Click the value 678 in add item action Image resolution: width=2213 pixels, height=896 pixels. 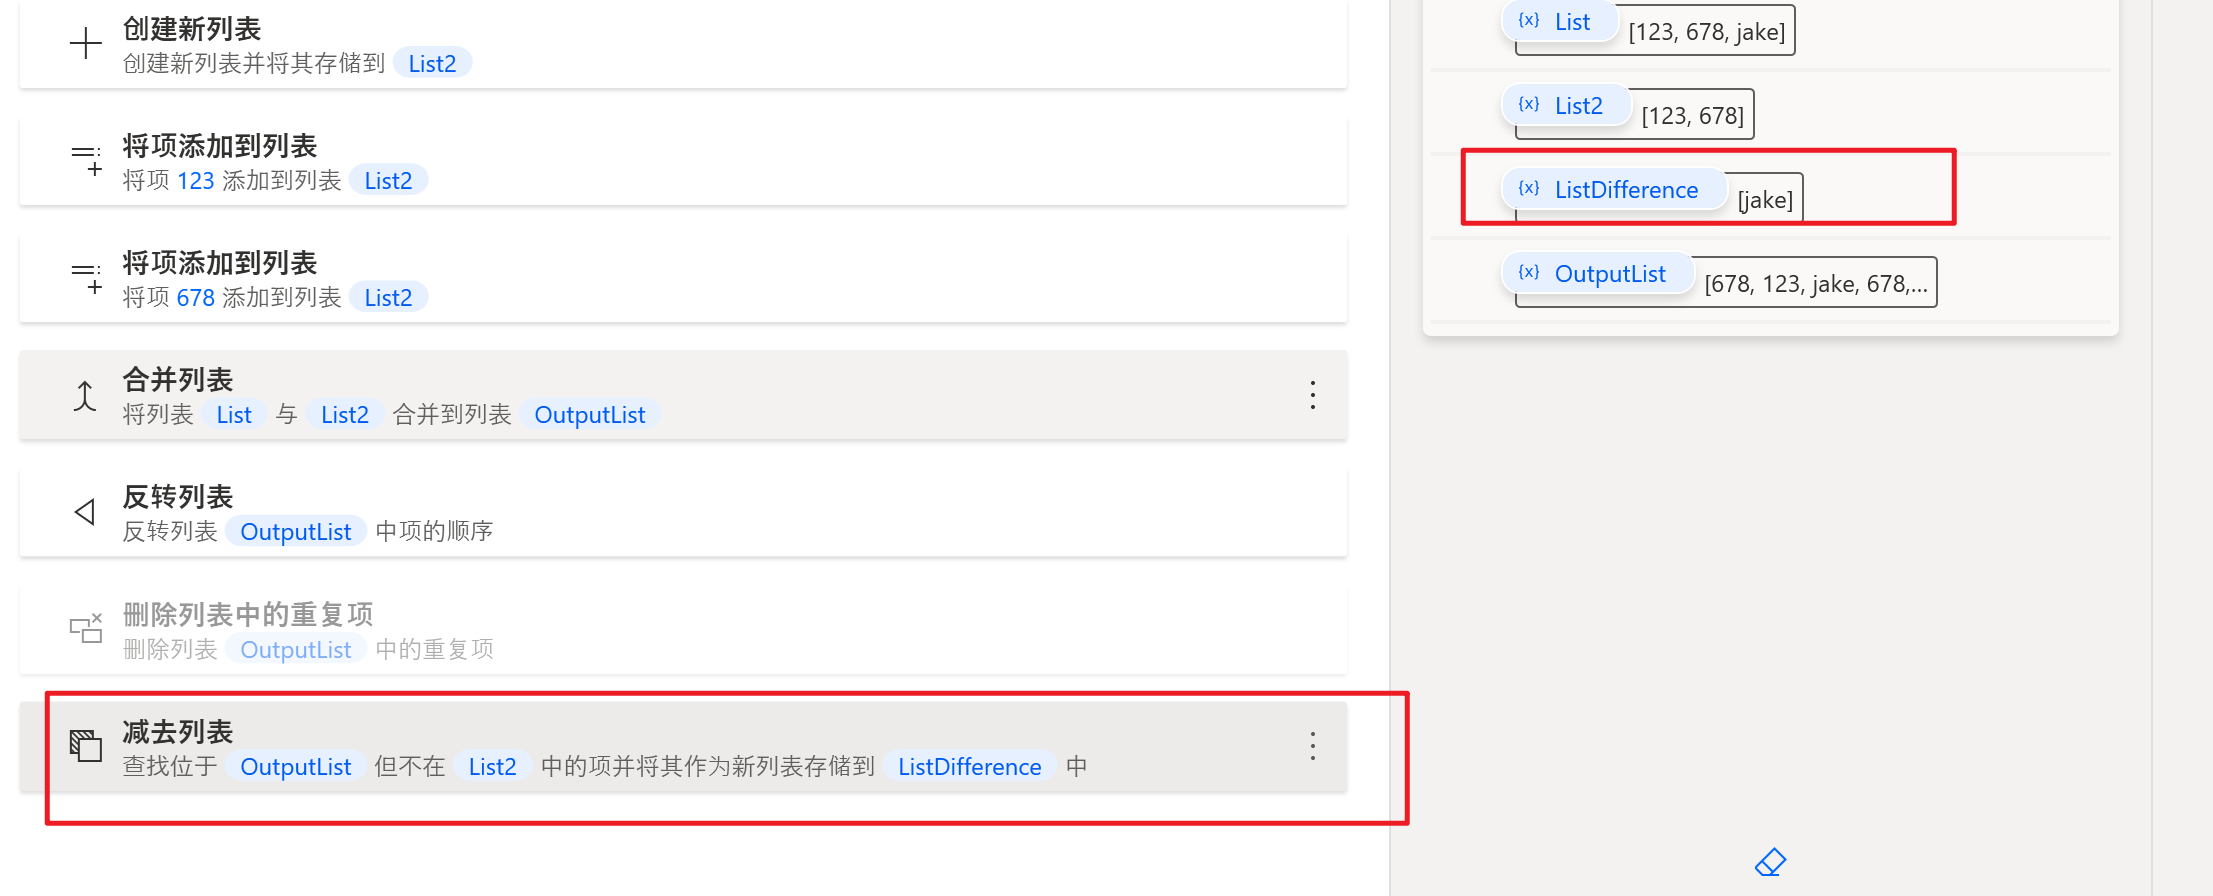pyautogui.click(x=196, y=297)
